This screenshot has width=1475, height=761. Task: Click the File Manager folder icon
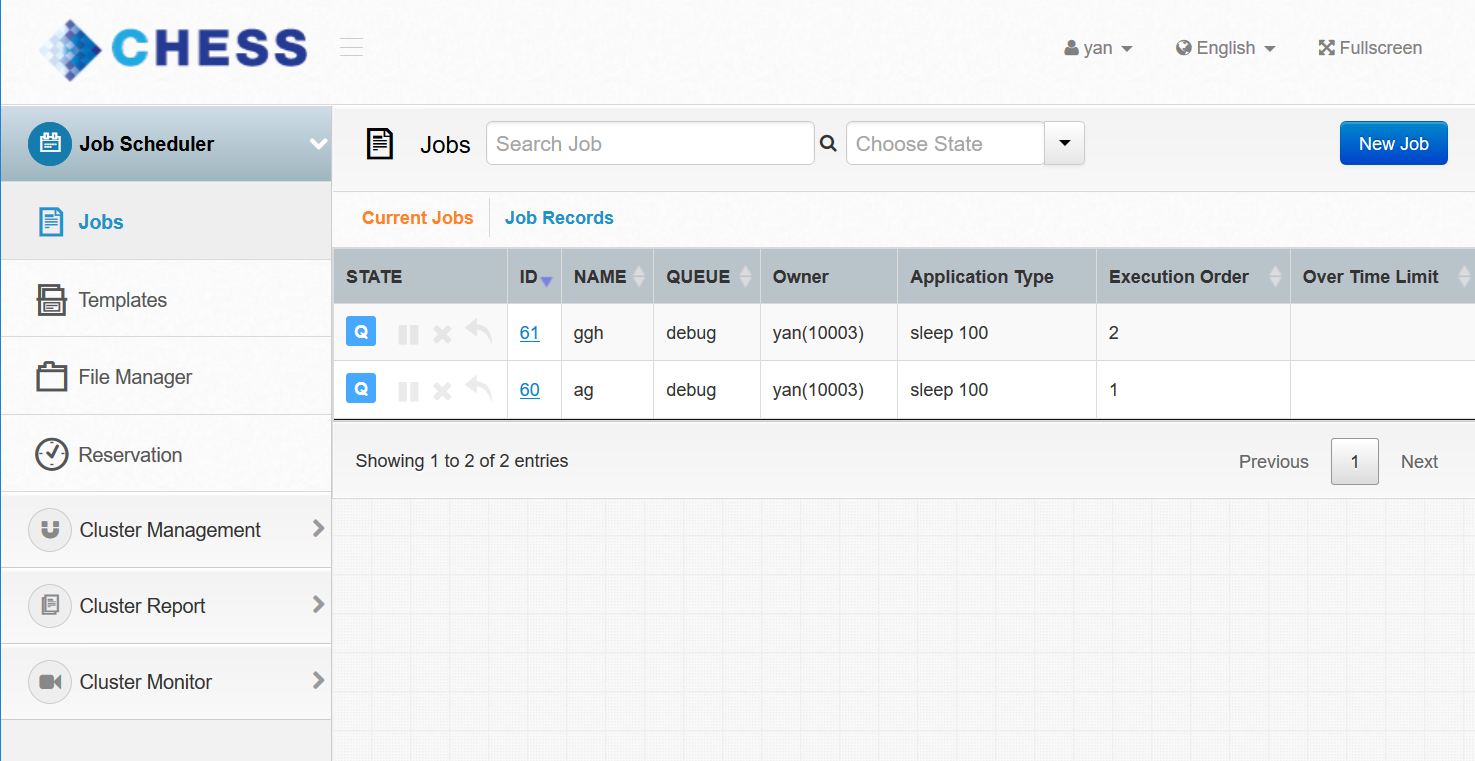click(x=51, y=377)
